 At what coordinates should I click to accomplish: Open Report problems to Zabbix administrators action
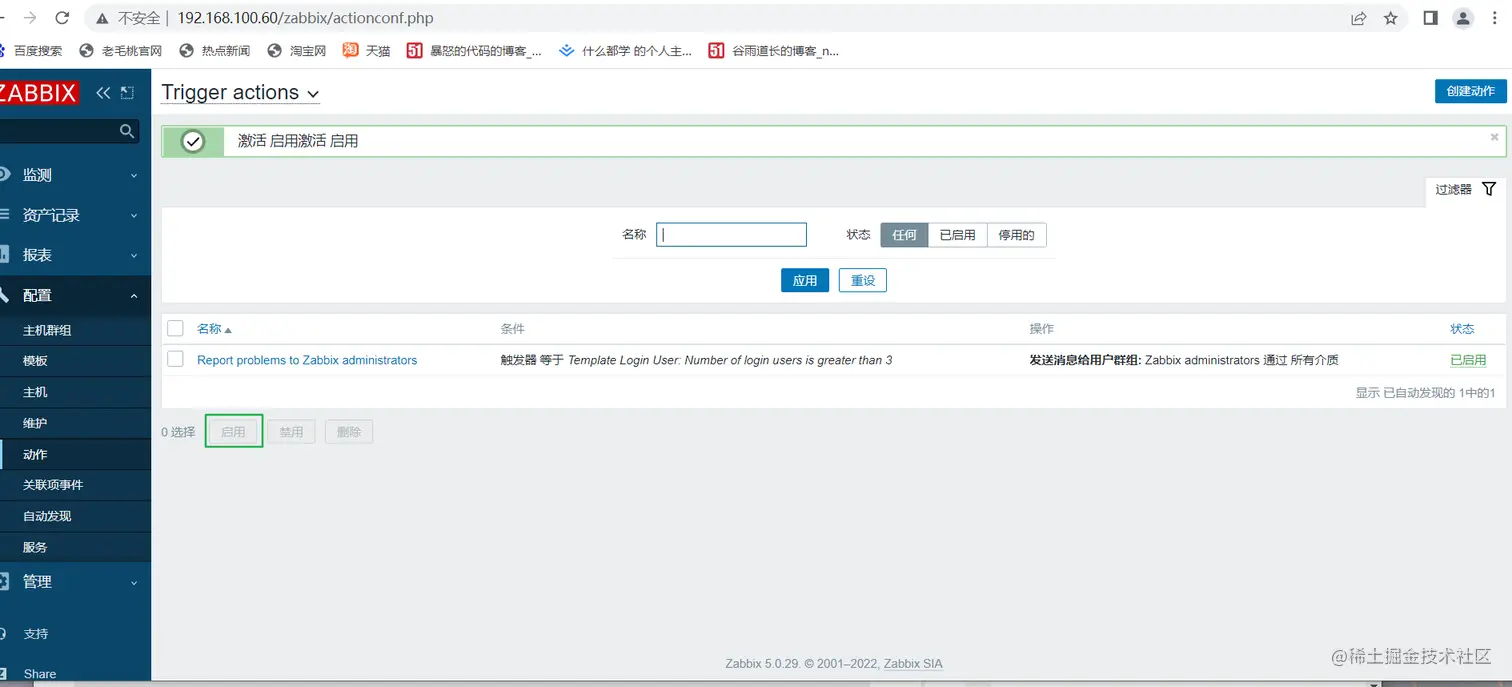307,360
